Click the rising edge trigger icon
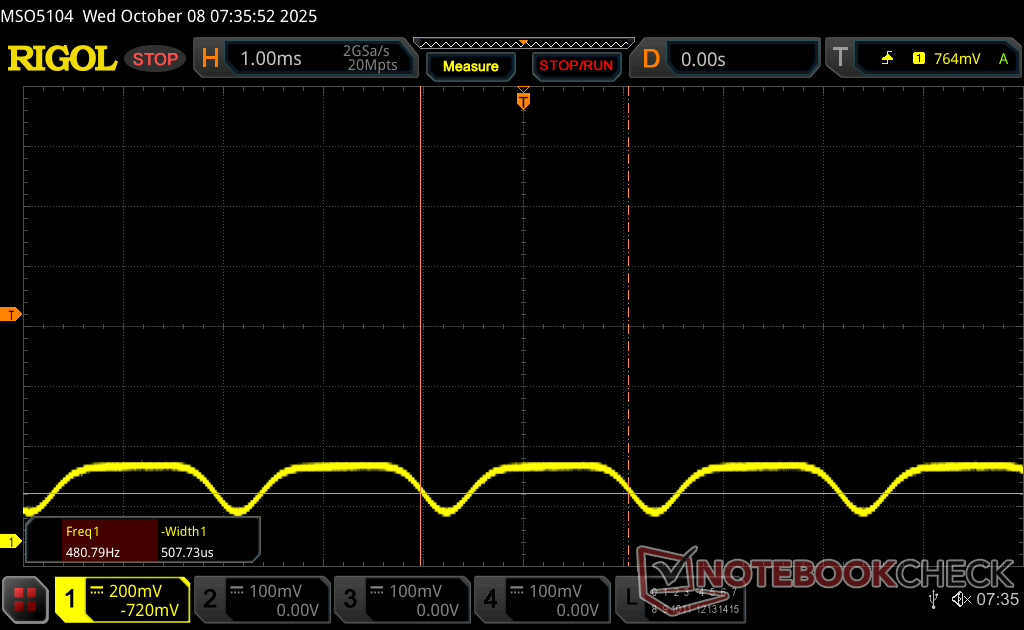Image resolution: width=1024 pixels, height=630 pixels. [887, 59]
